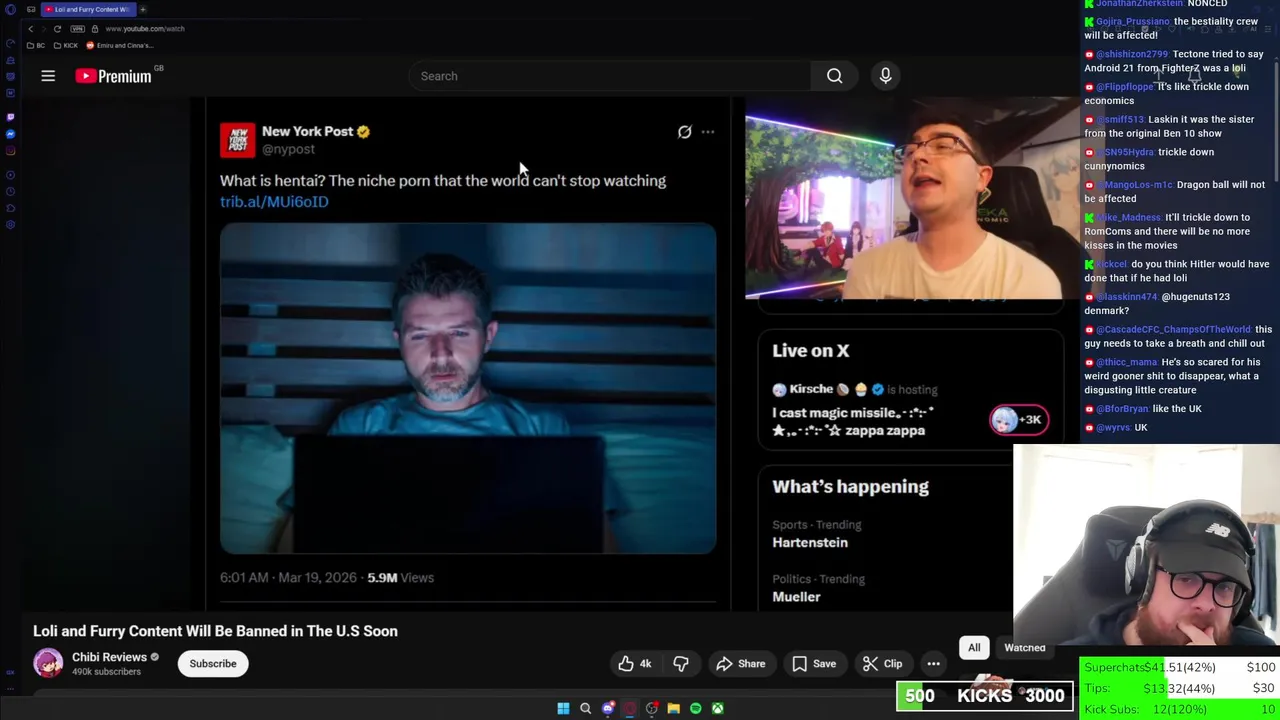Open the tweet's article preview image
Image resolution: width=1280 pixels, height=720 pixels.
tap(468, 388)
